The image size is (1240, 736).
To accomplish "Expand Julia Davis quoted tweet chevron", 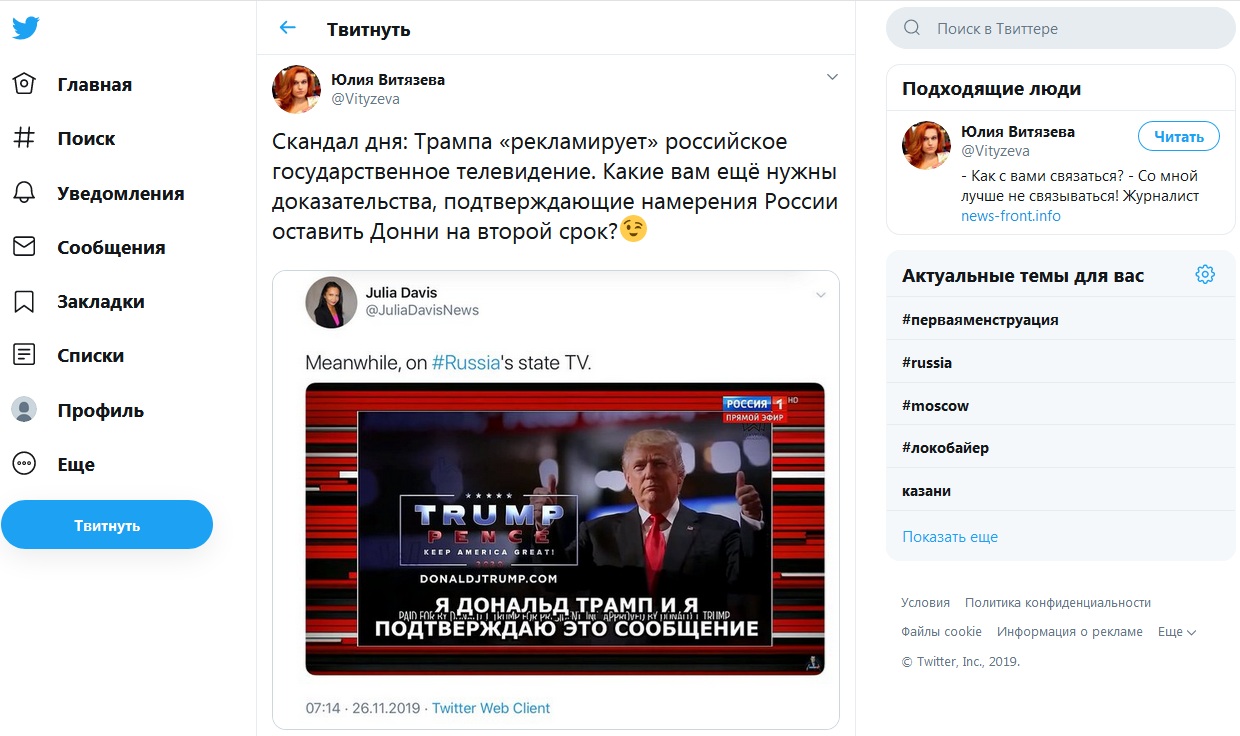I will [820, 294].
